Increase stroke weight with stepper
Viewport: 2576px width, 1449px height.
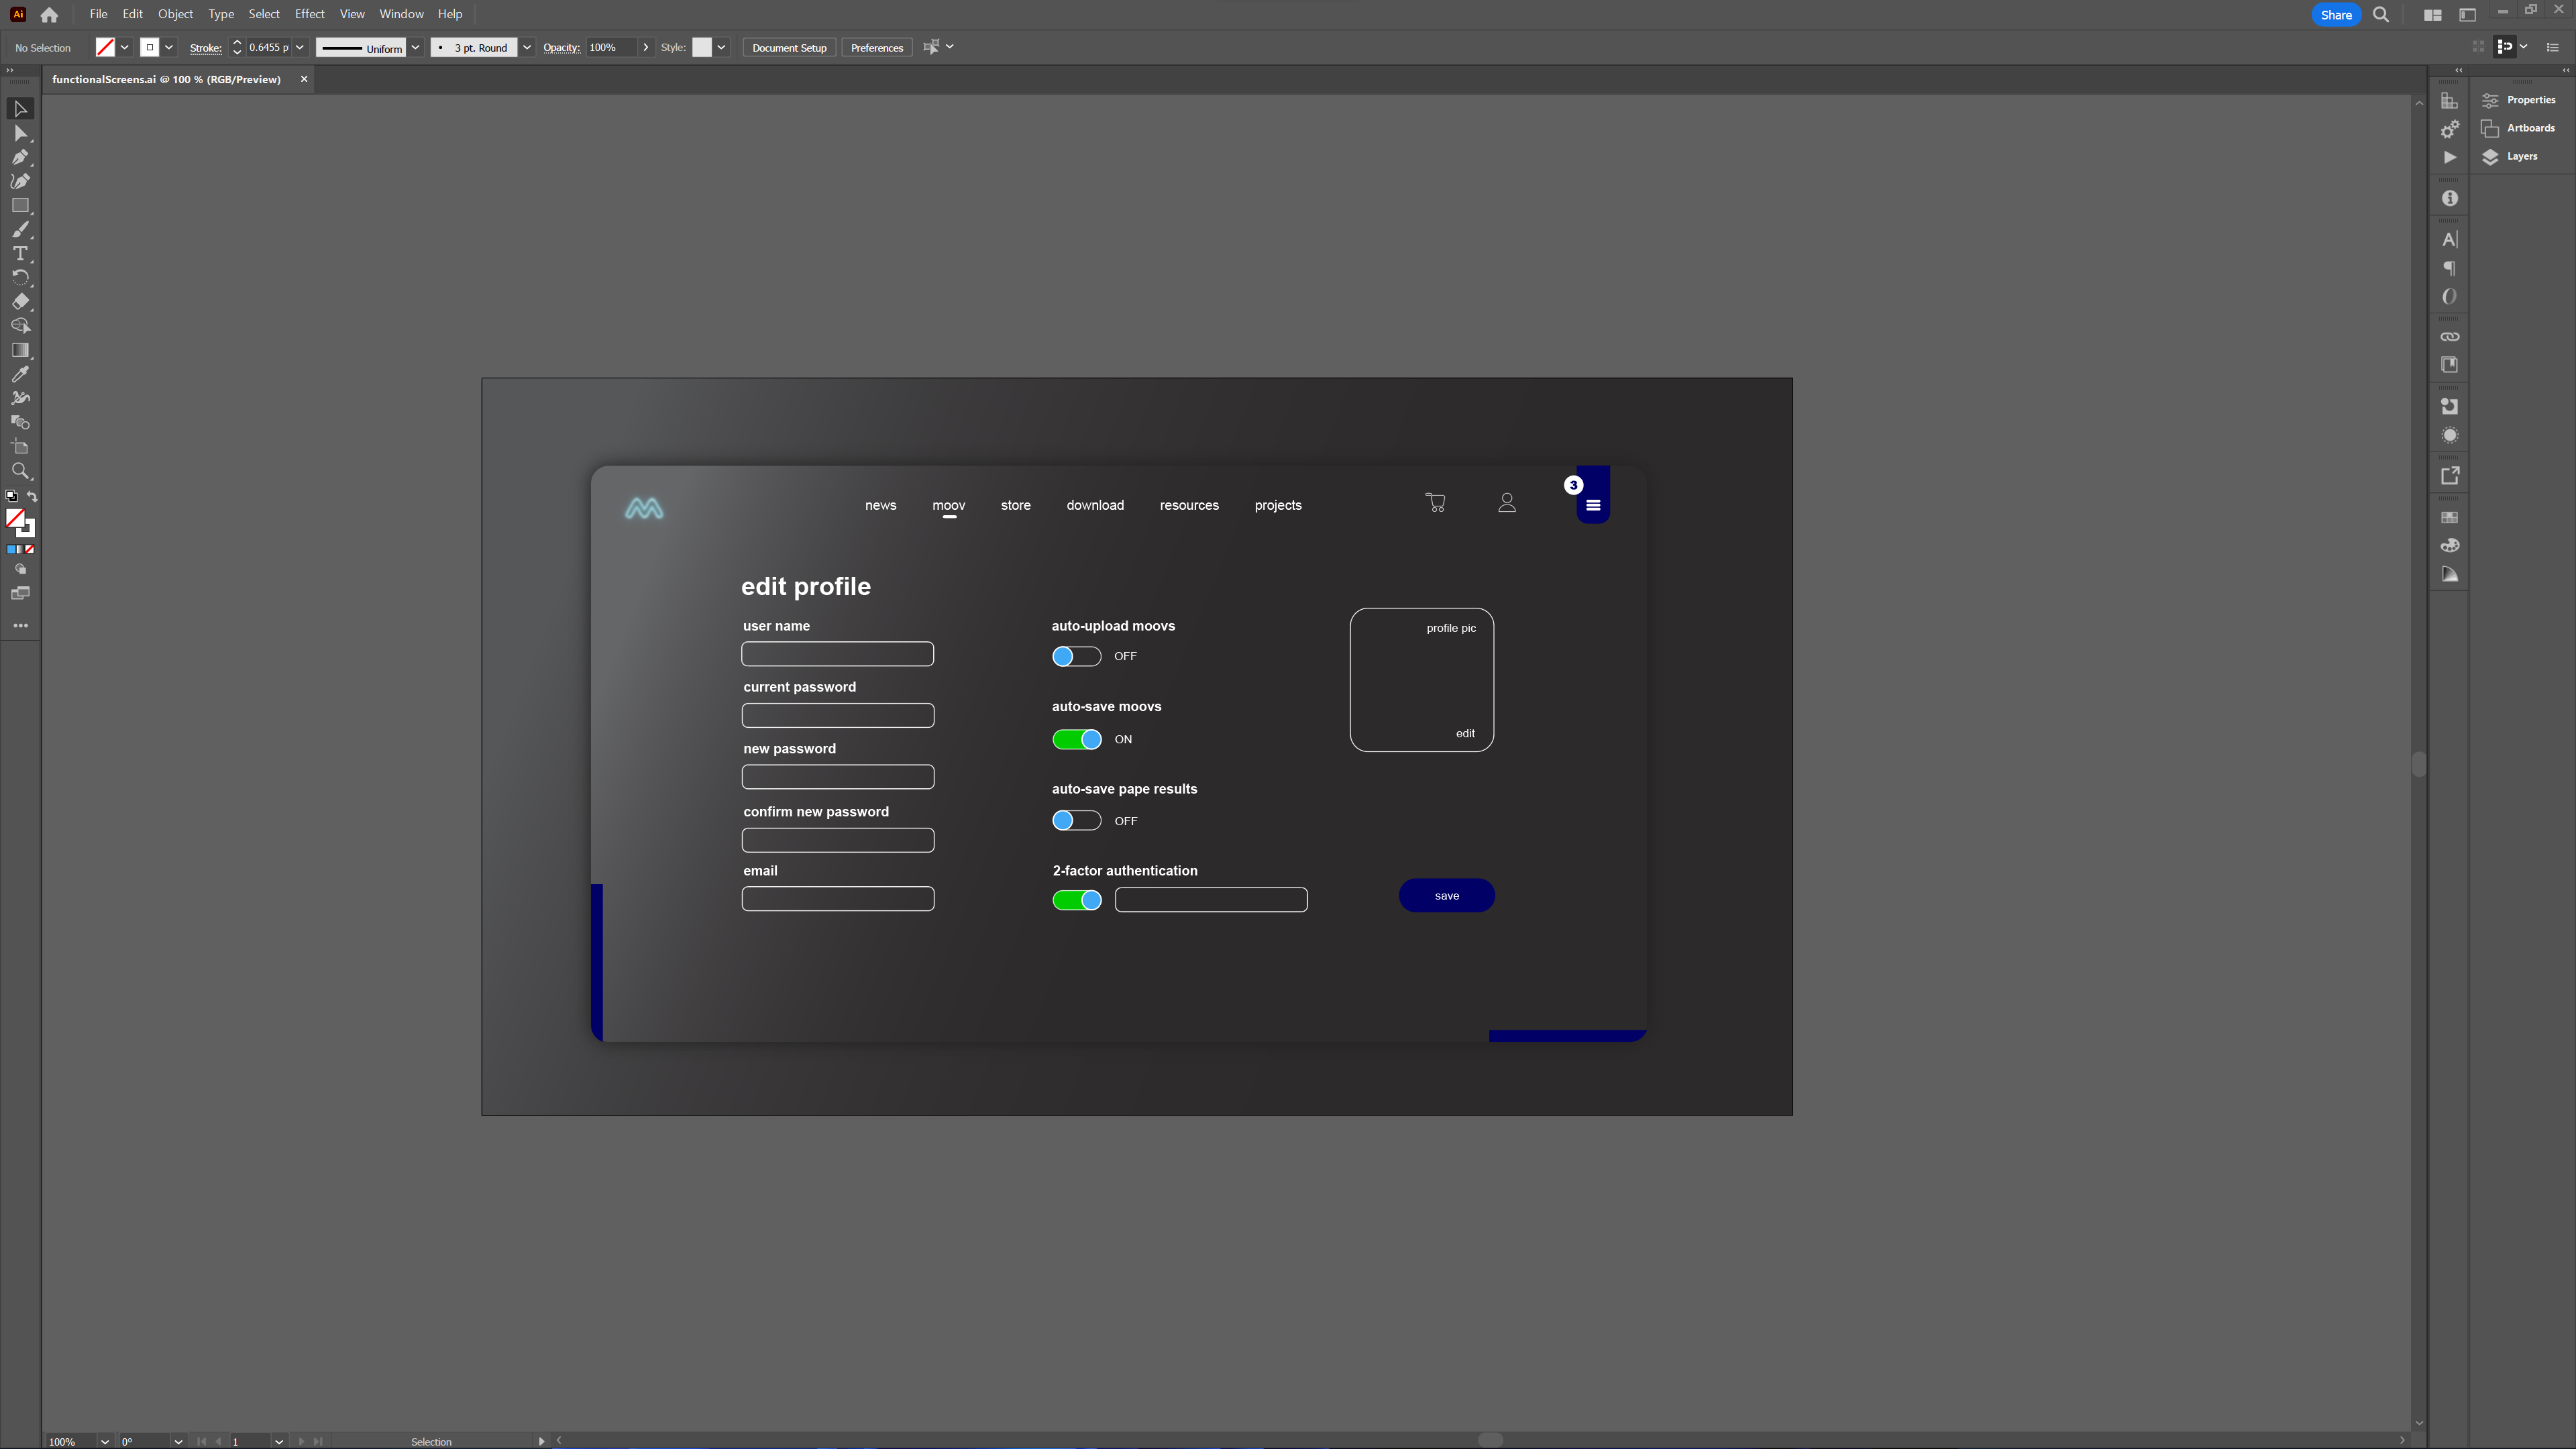(237, 42)
